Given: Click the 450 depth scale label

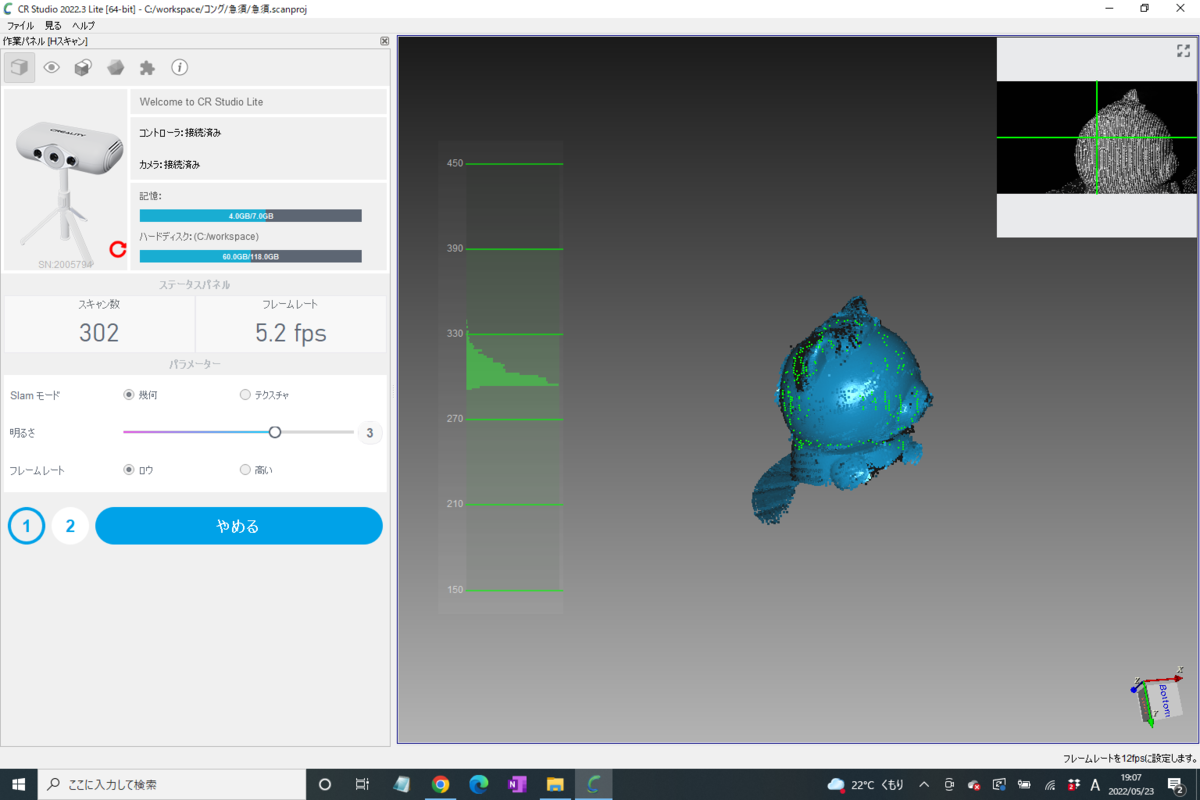Looking at the screenshot, I should tap(455, 163).
